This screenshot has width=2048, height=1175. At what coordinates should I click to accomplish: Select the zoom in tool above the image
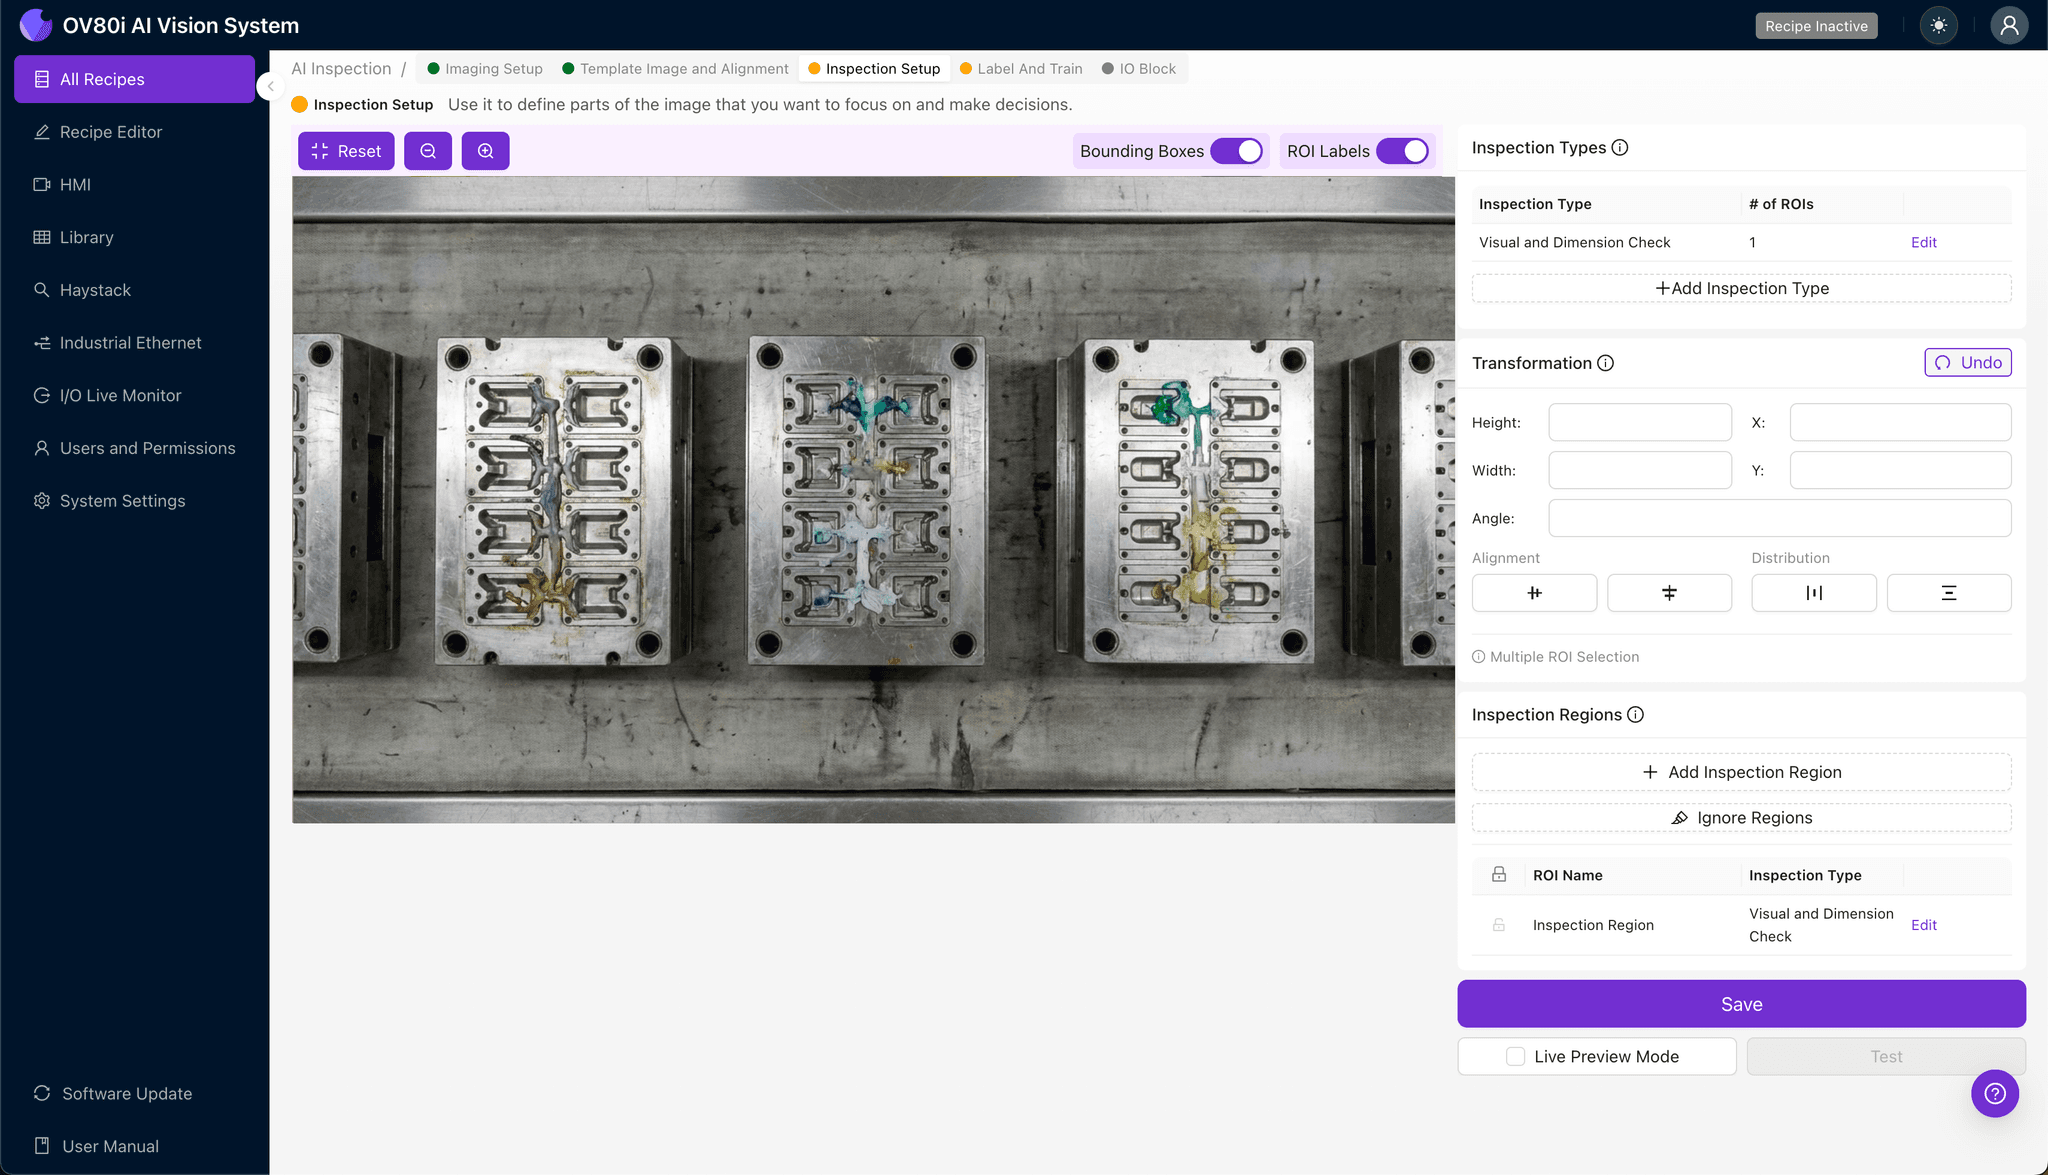[486, 150]
